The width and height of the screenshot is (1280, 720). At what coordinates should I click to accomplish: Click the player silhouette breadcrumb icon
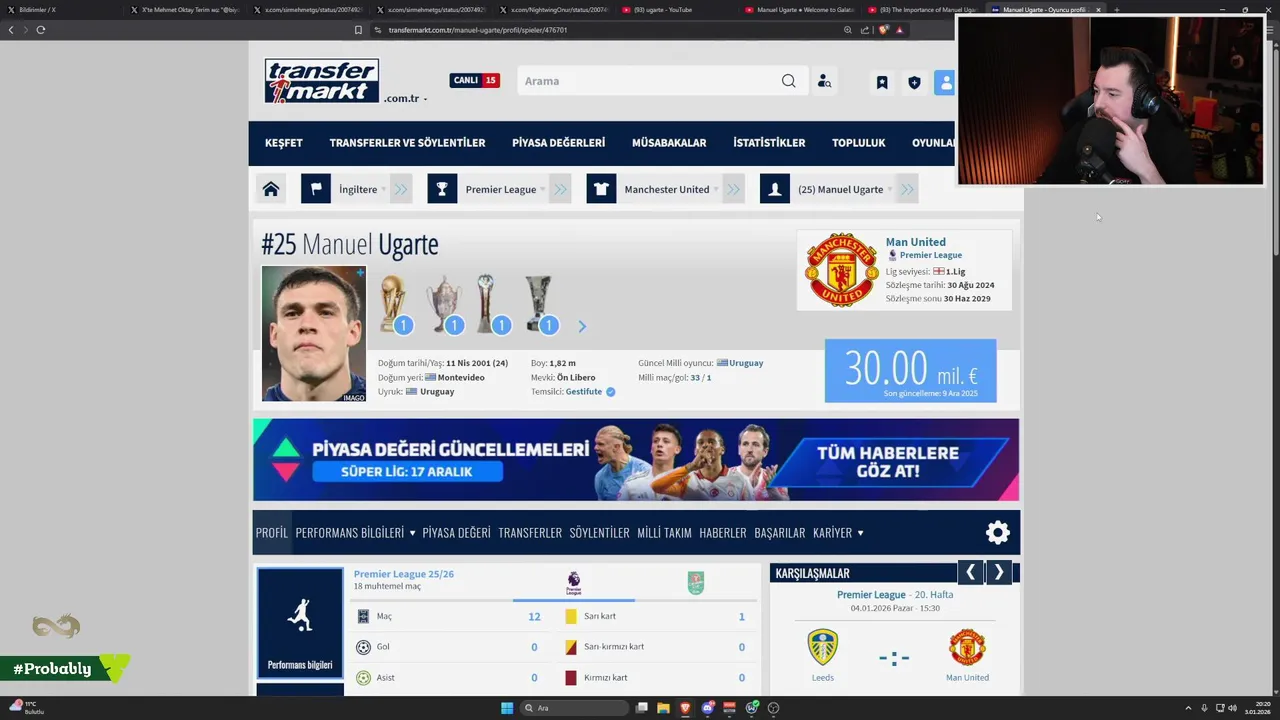pyautogui.click(x=775, y=189)
